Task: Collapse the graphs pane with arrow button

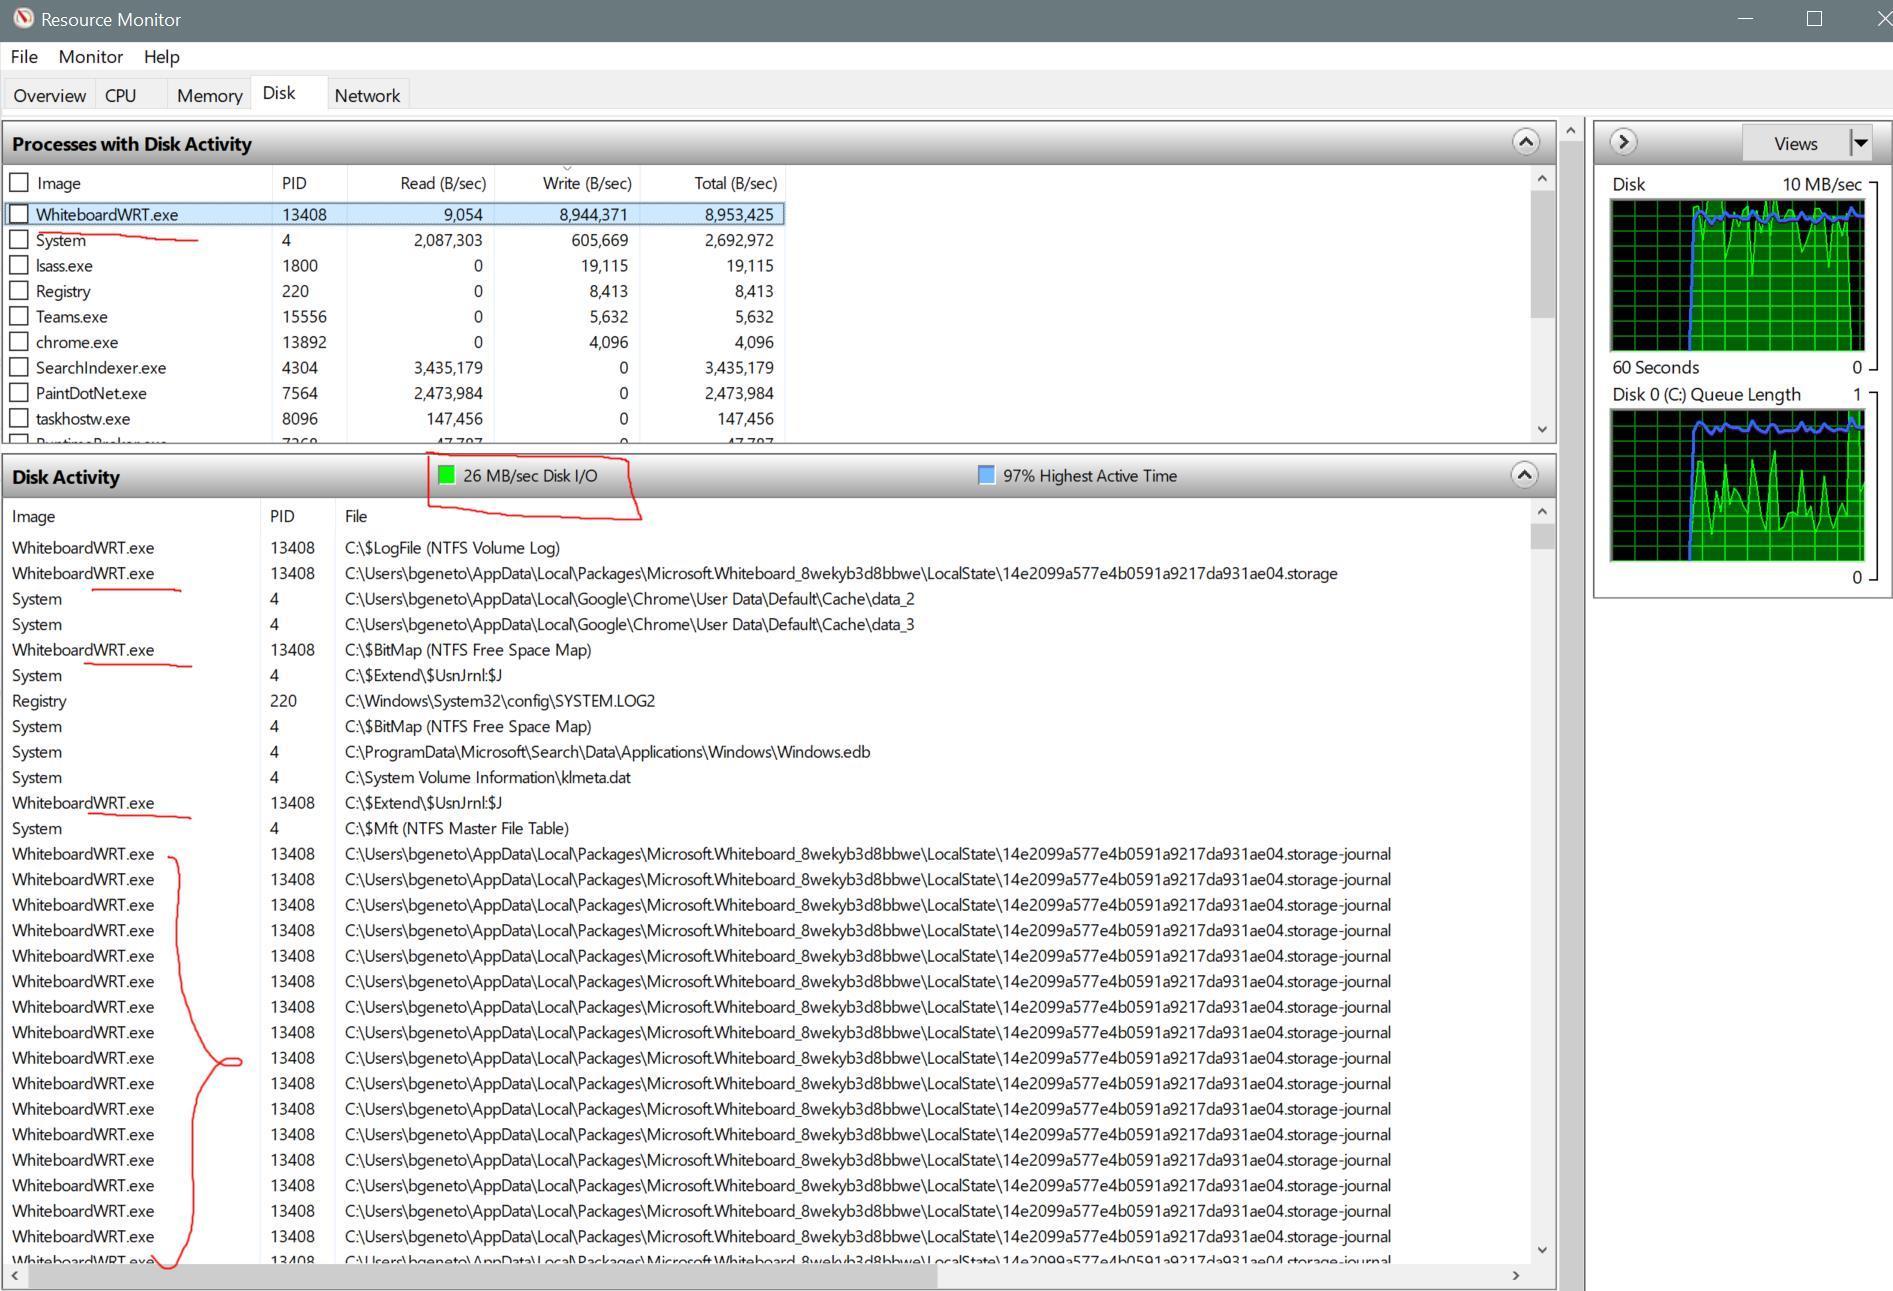Action: click(1623, 142)
